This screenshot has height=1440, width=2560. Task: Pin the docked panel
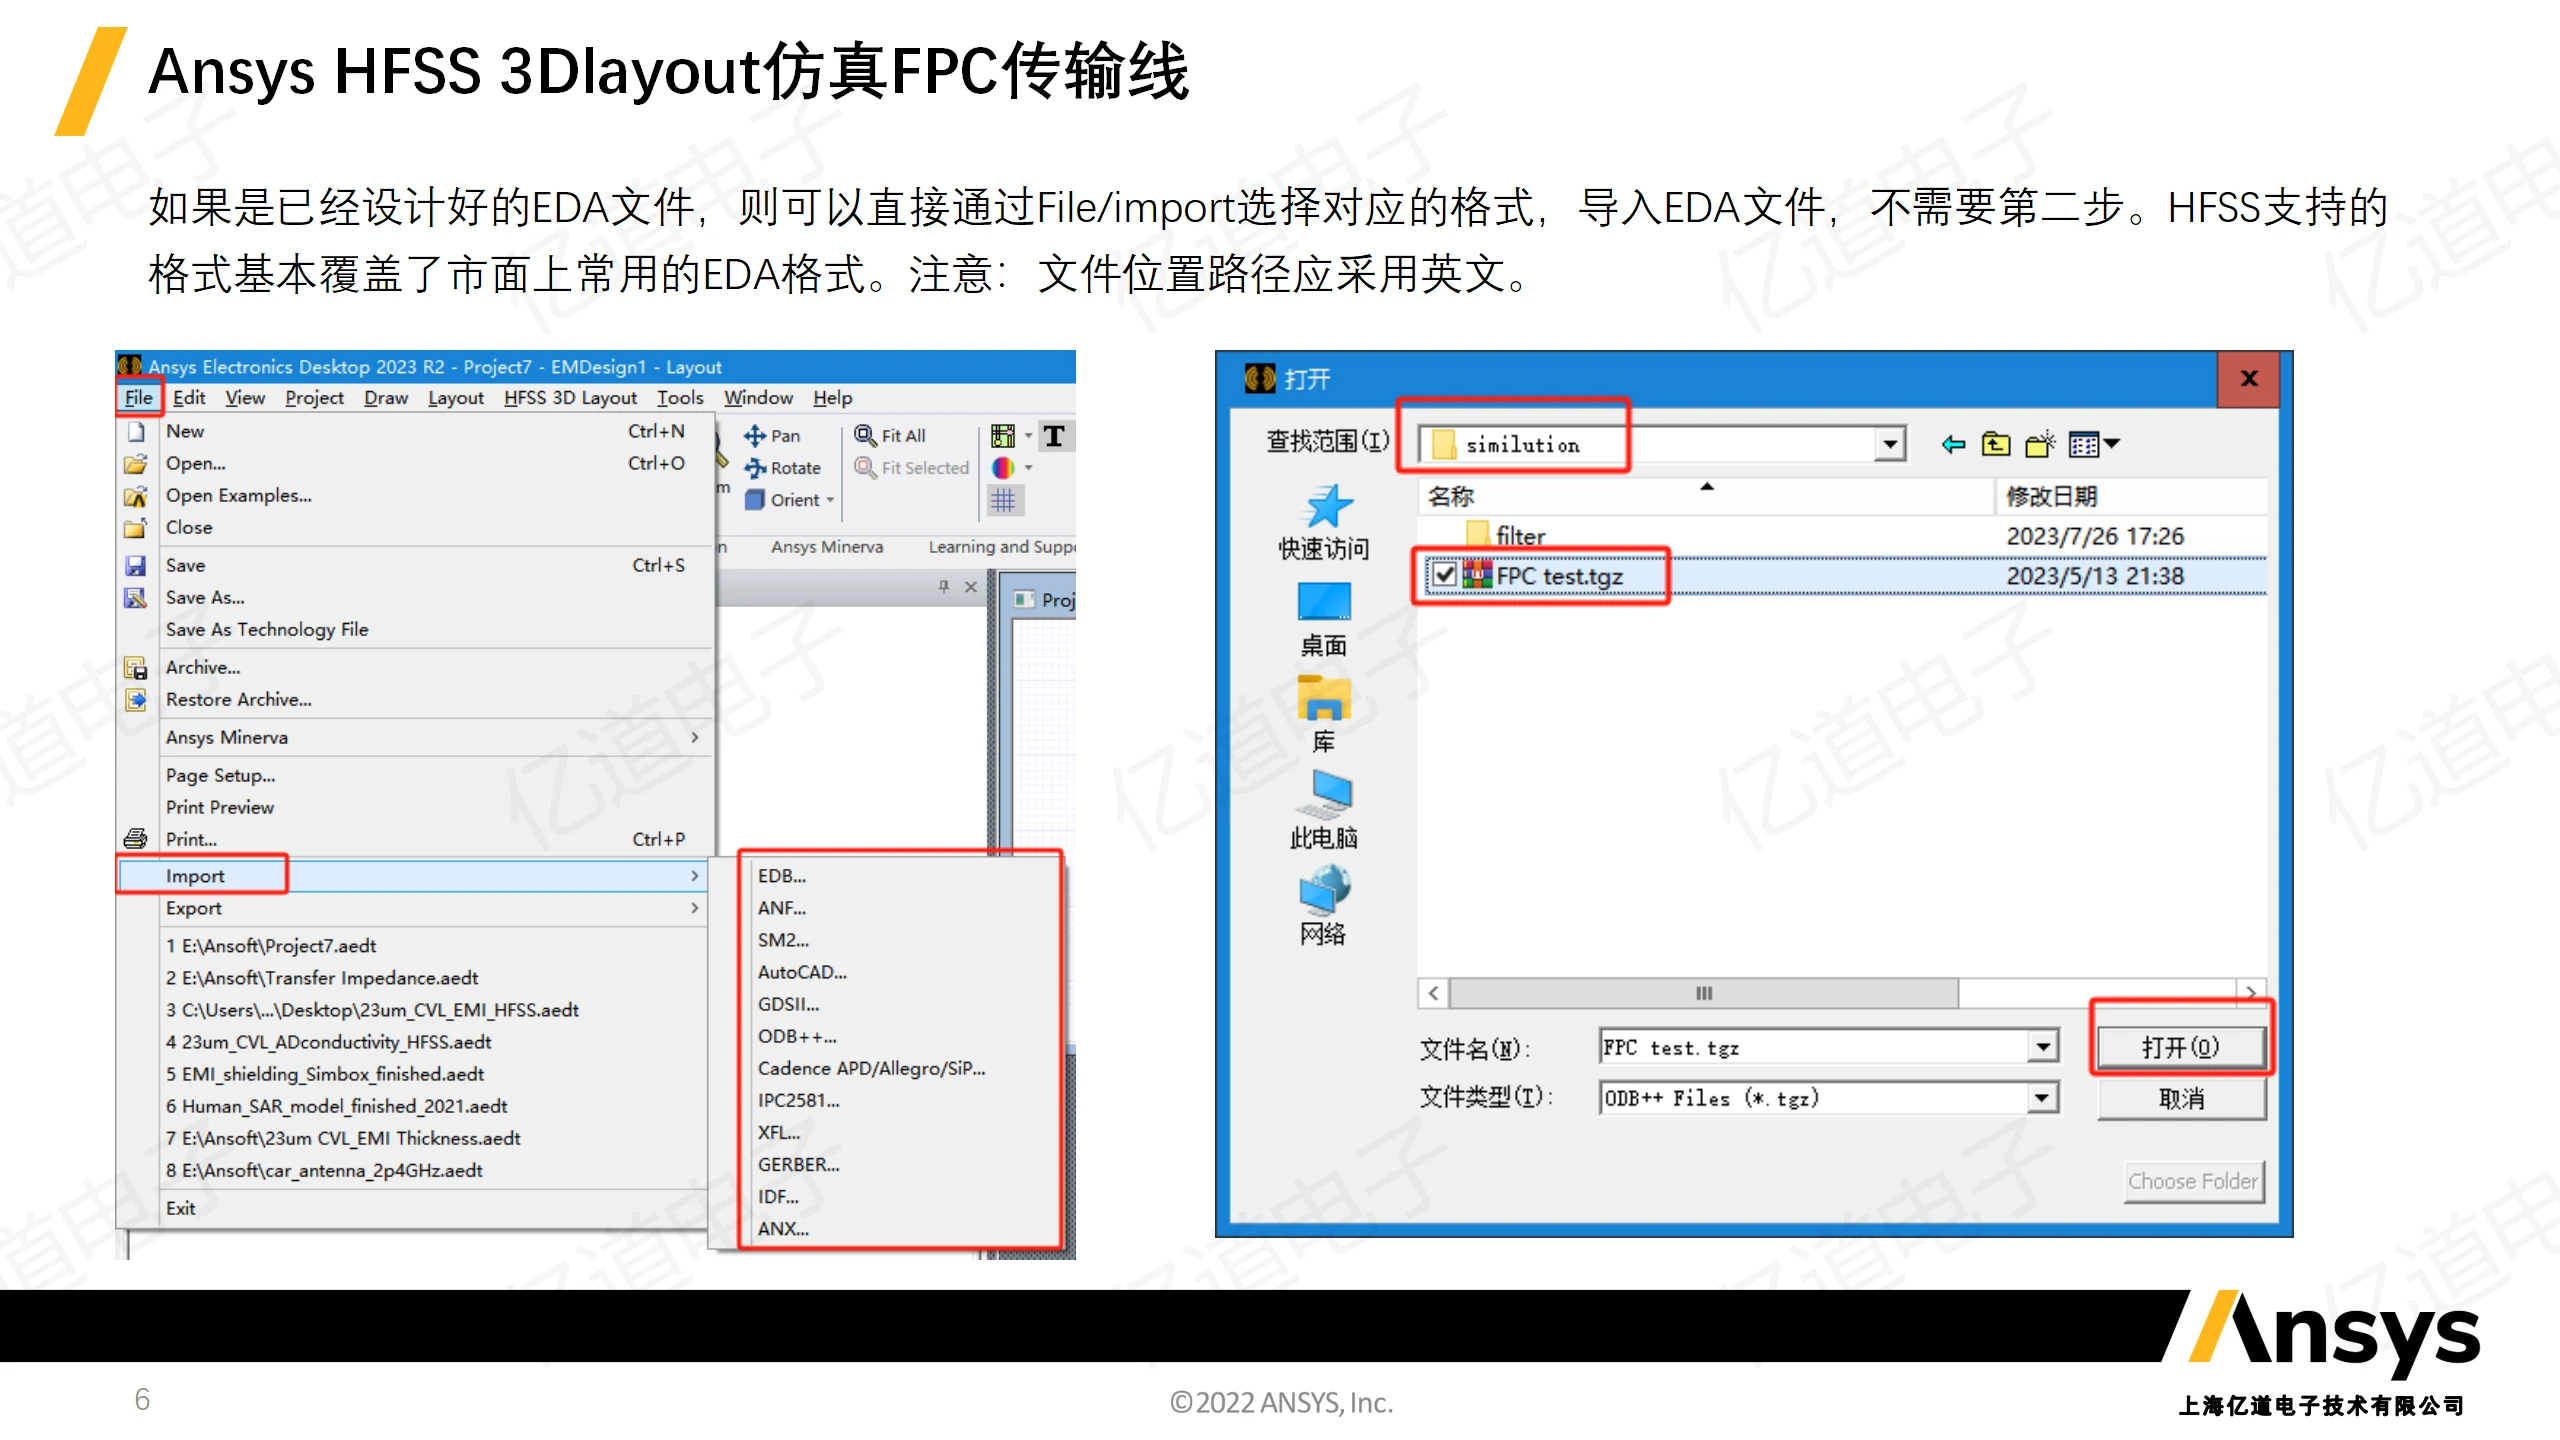[944, 587]
